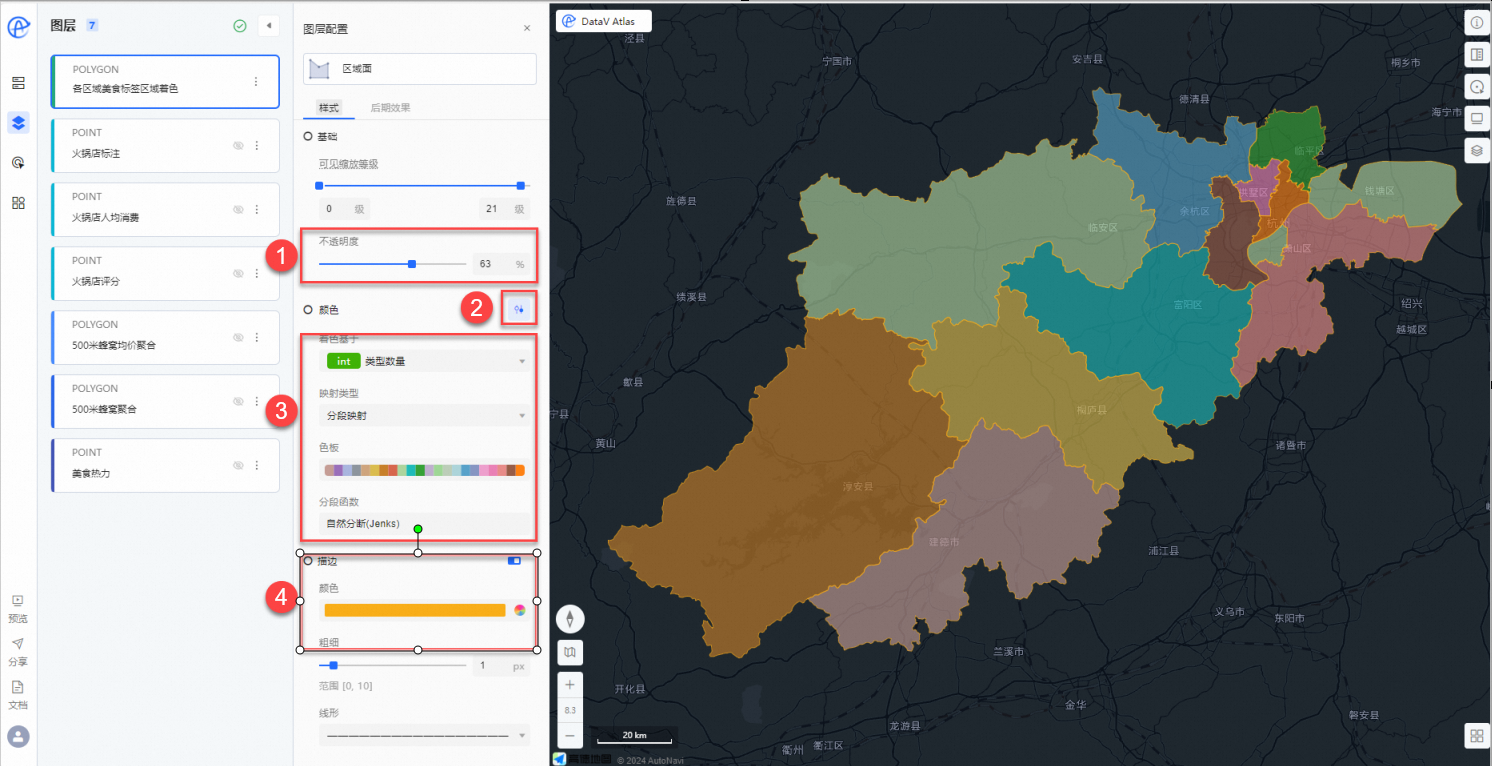Open the user account avatar
This screenshot has height=766, width=1492.
click(x=18, y=736)
